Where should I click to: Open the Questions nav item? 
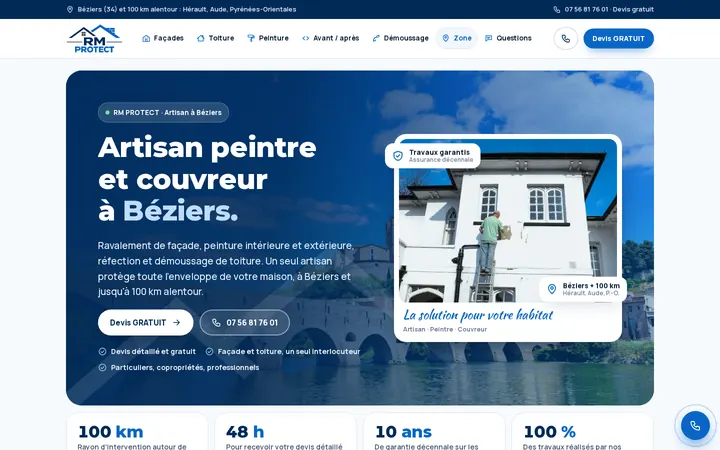[508, 39]
